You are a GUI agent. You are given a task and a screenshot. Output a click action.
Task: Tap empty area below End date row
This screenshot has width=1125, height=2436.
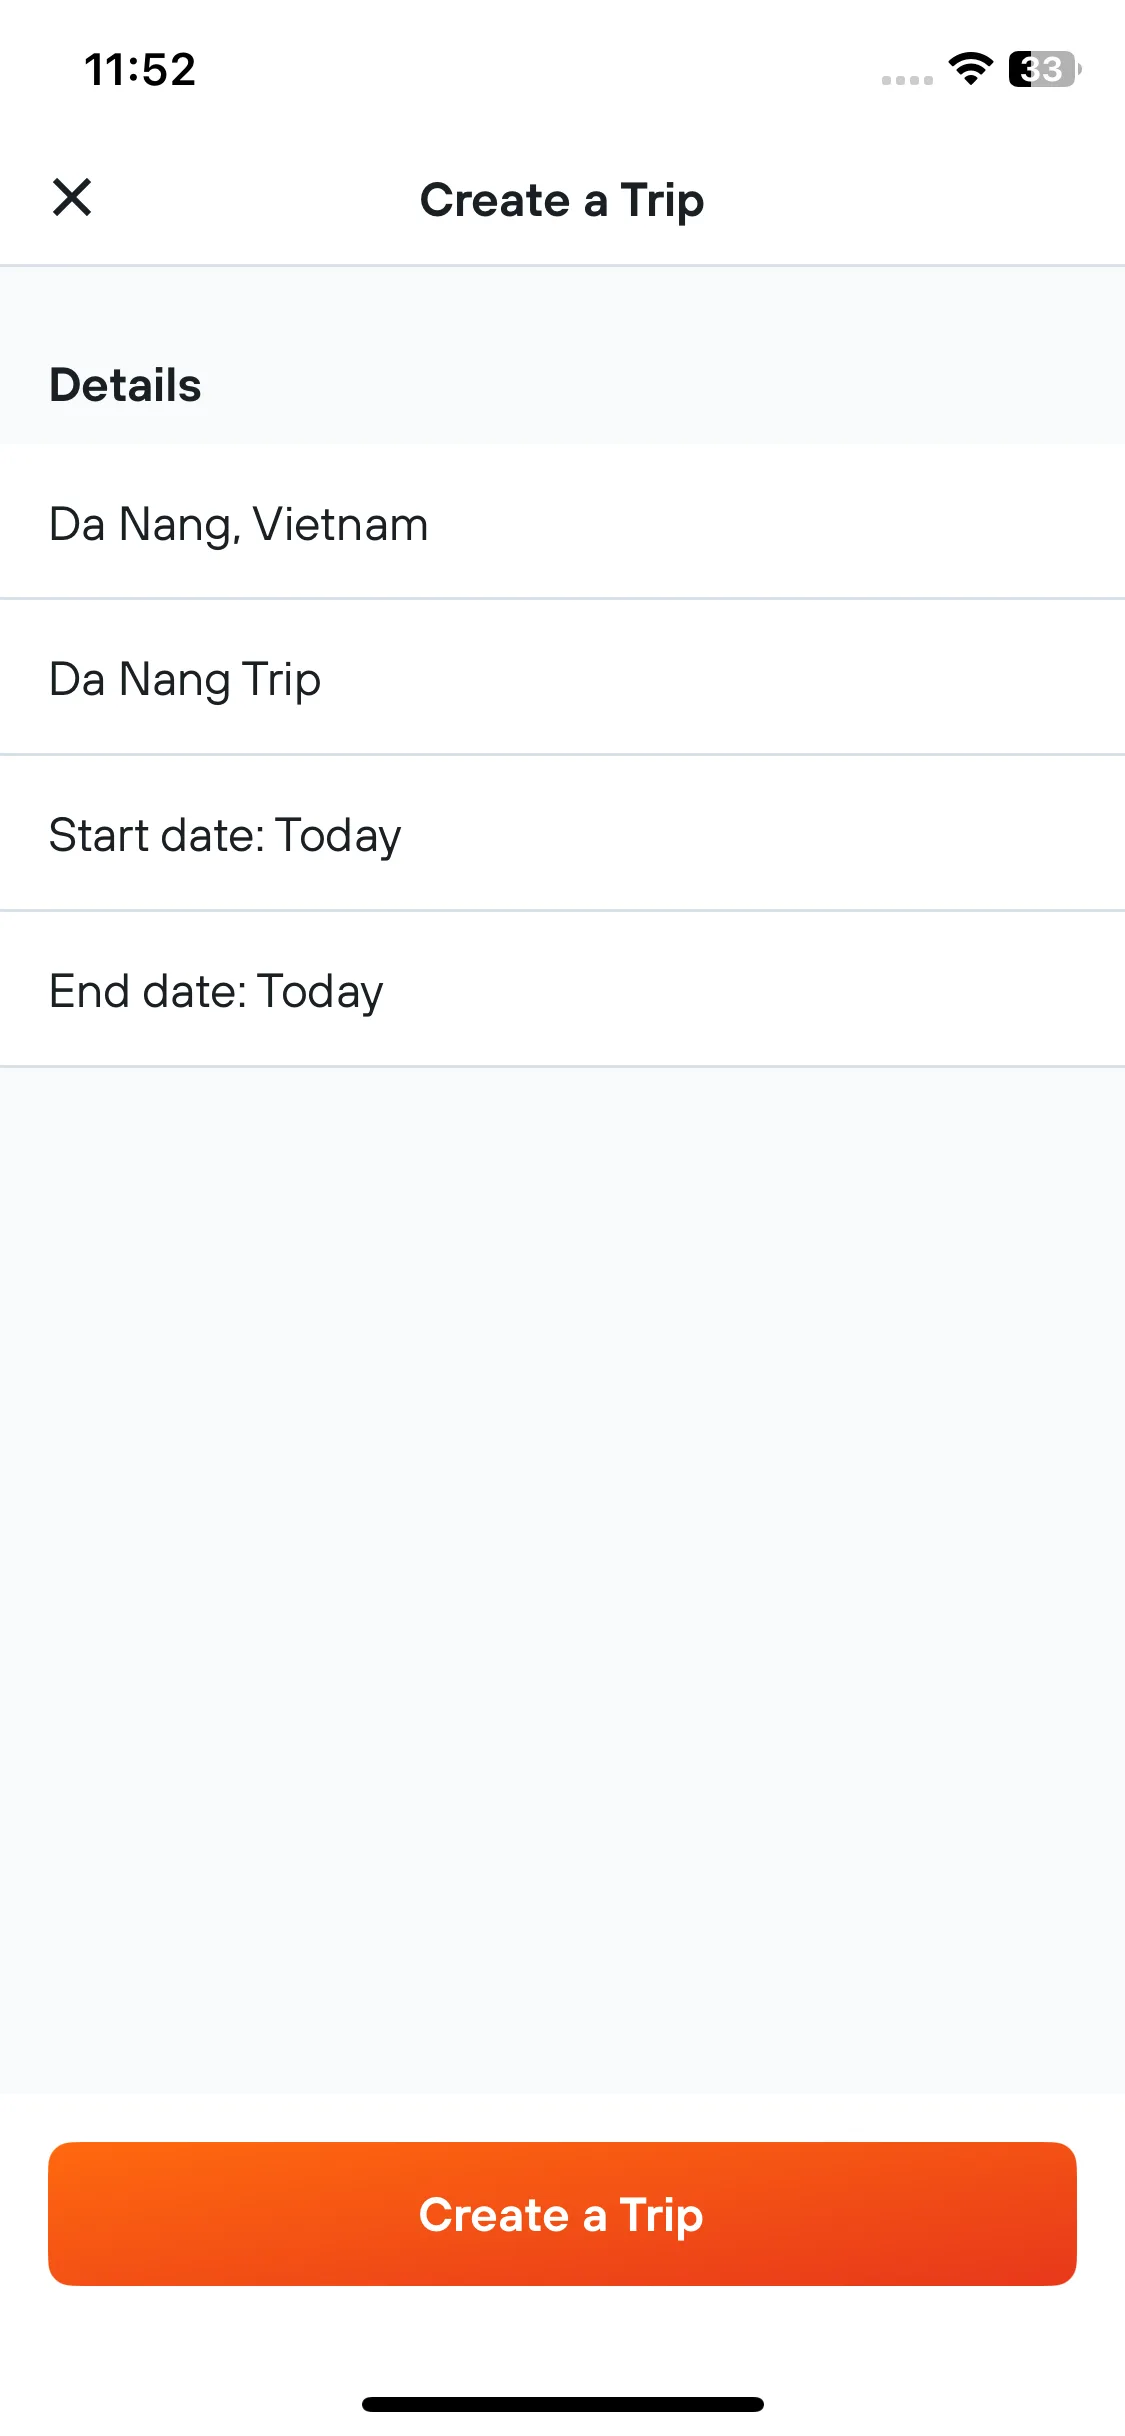562,1580
